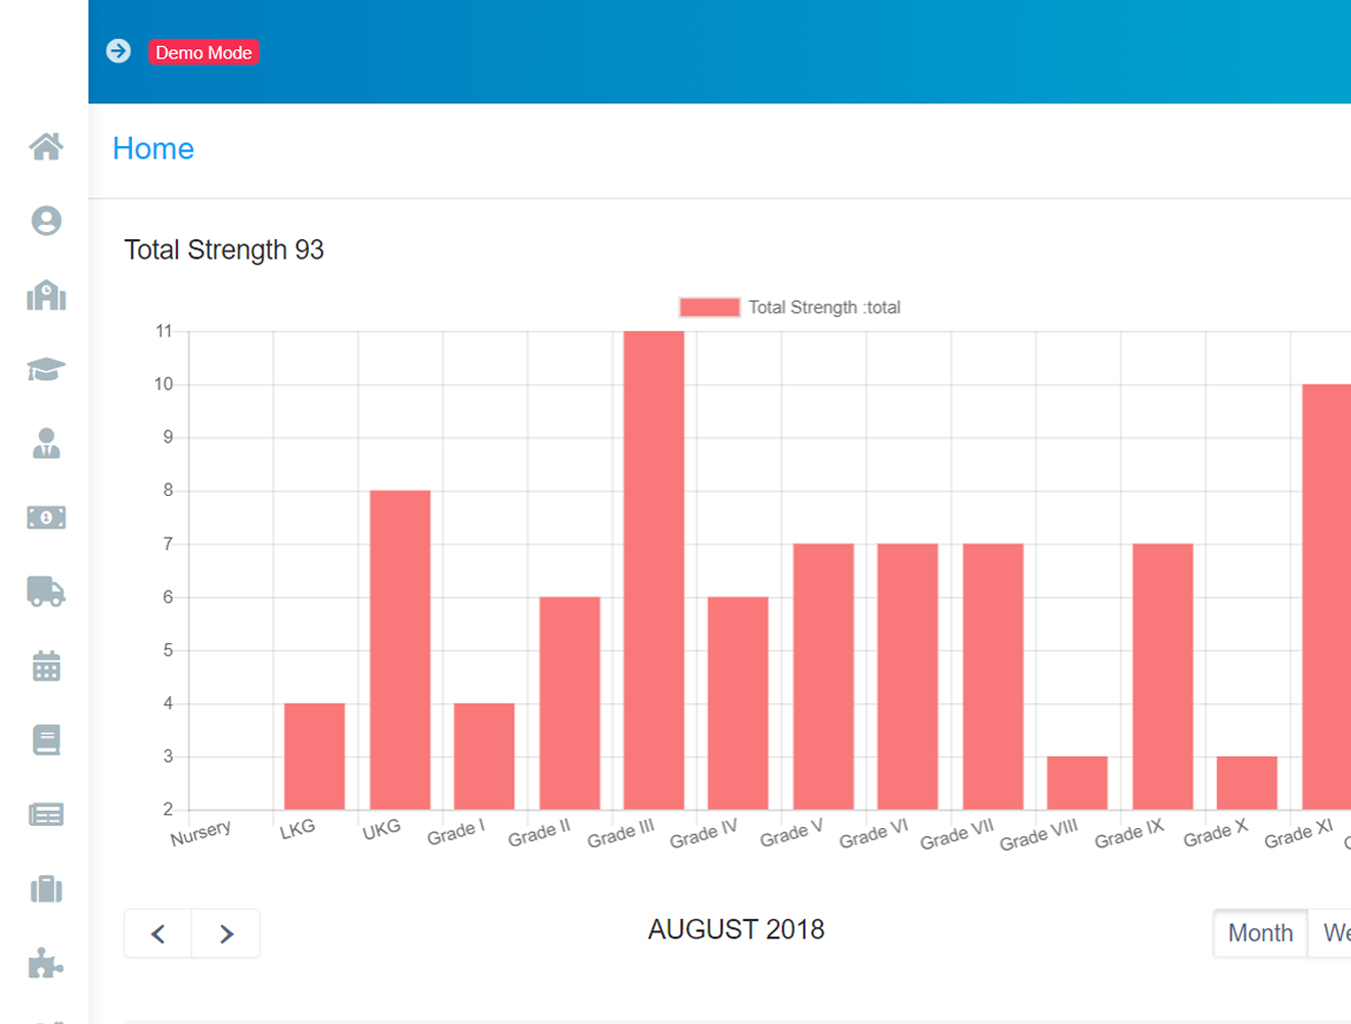Screen dimensions: 1351x1024
Task: Select the puzzle piece sidebar icon
Action: coord(46,963)
